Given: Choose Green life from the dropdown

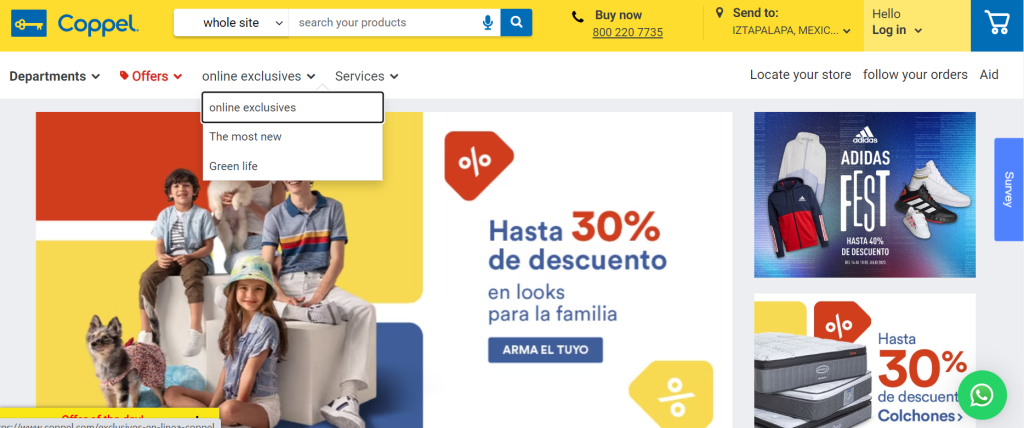Looking at the screenshot, I should (x=292, y=166).
